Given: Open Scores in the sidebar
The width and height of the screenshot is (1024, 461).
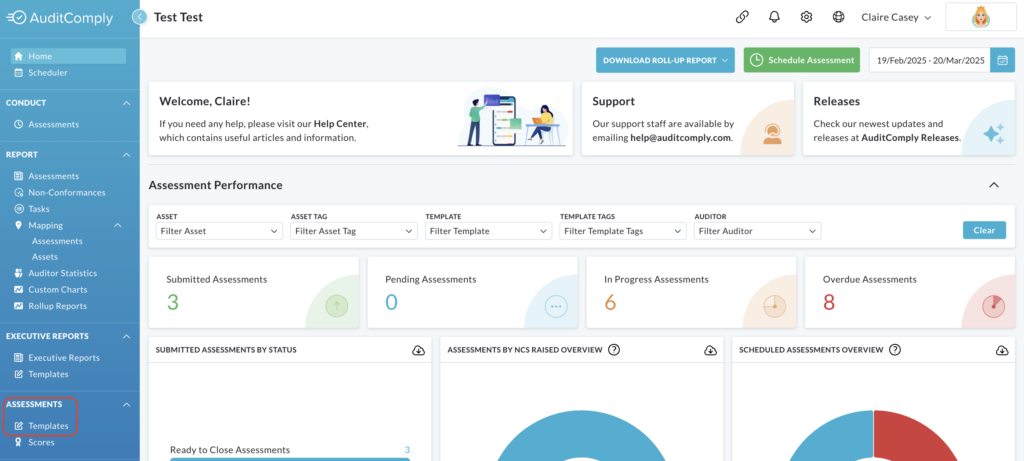Looking at the screenshot, I should tap(34, 442).
